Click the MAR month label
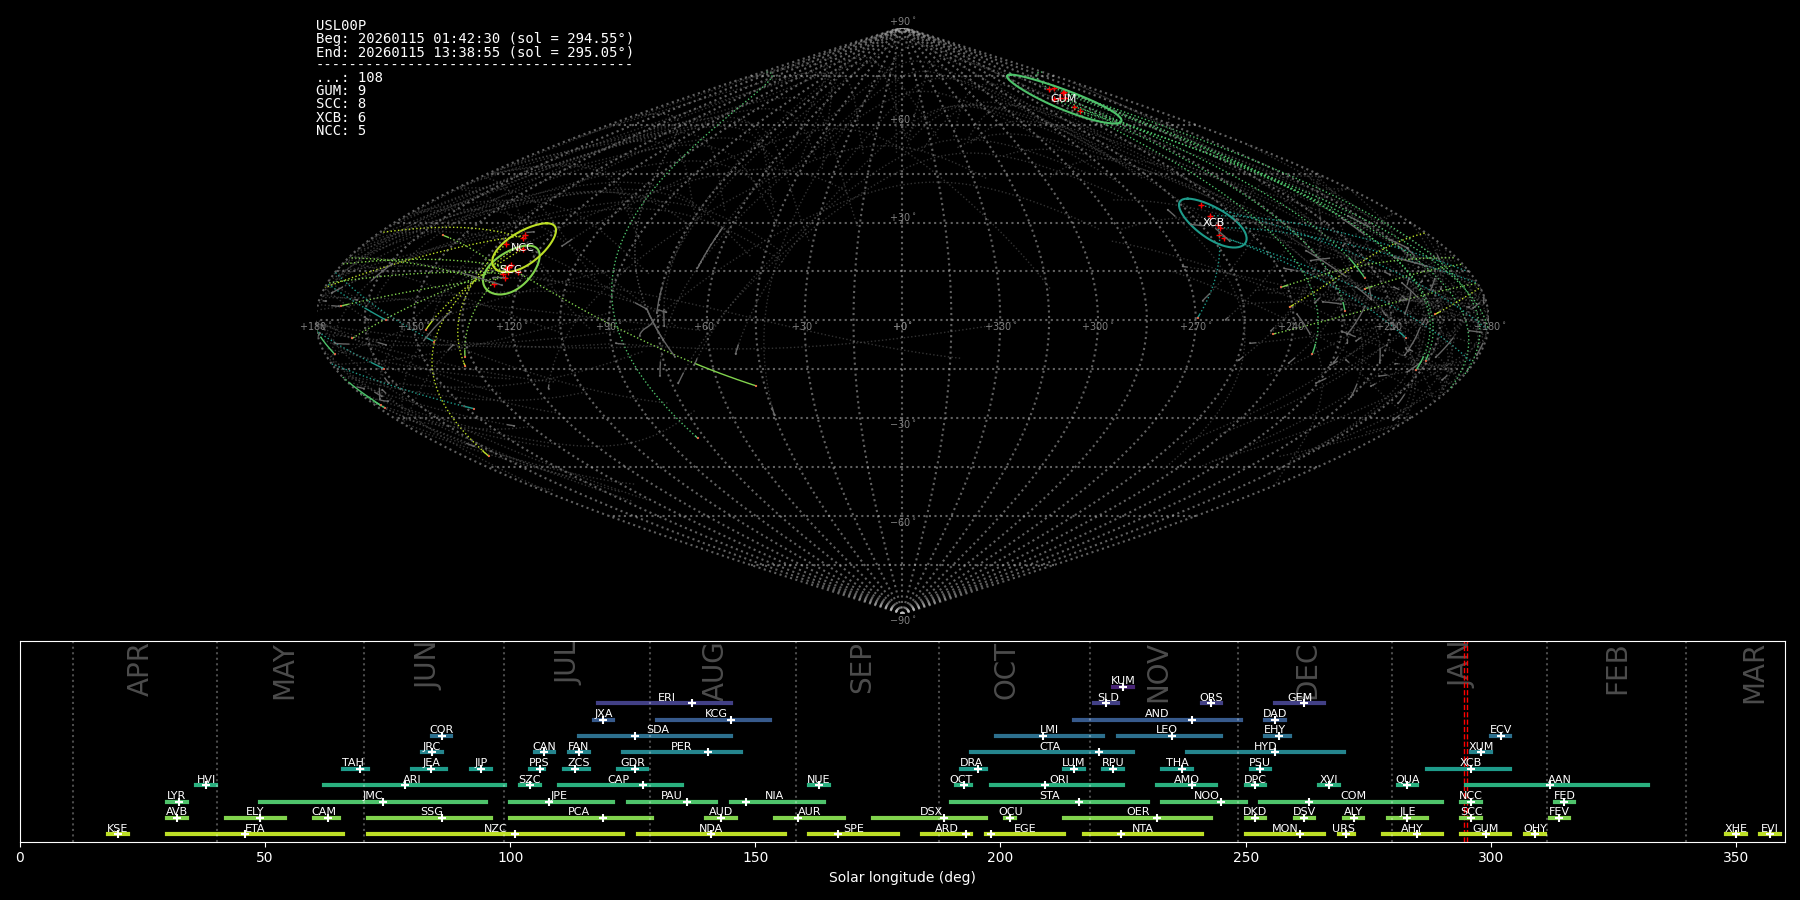 coord(1754,674)
